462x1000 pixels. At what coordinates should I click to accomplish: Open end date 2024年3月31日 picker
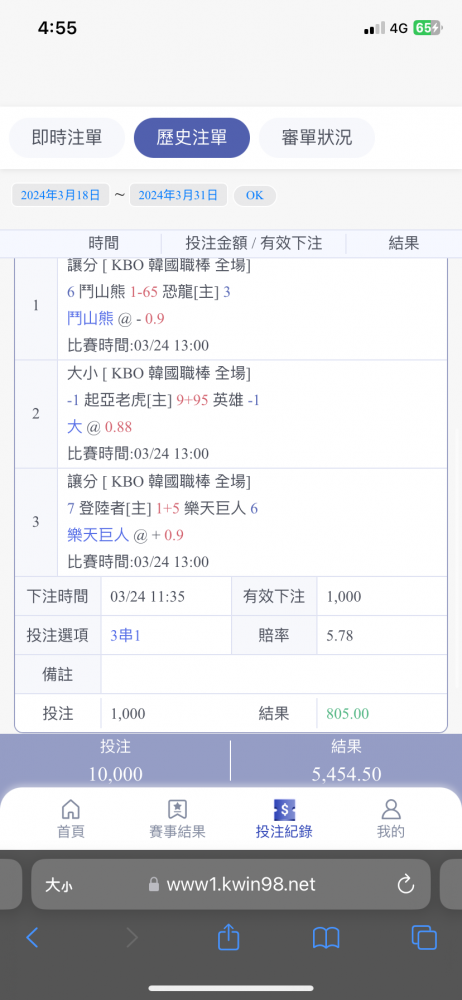click(178, 195)
